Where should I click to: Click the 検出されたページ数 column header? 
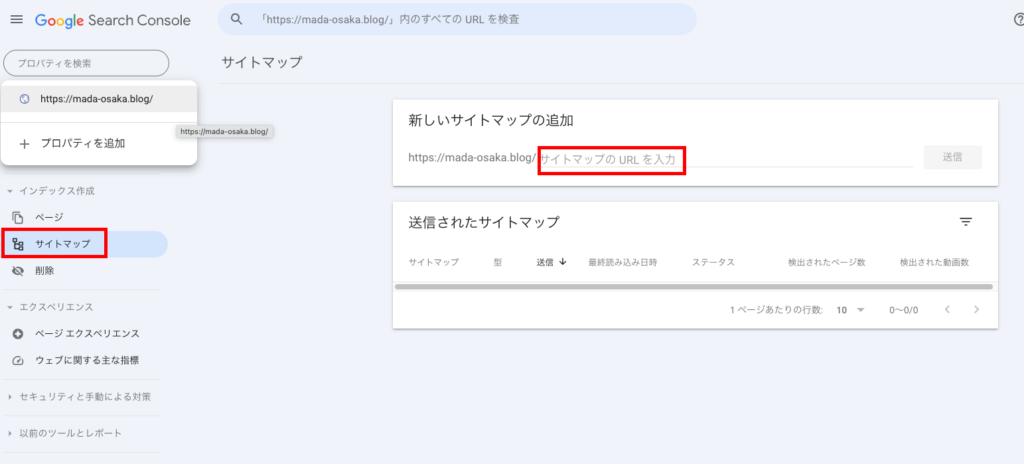826,262
